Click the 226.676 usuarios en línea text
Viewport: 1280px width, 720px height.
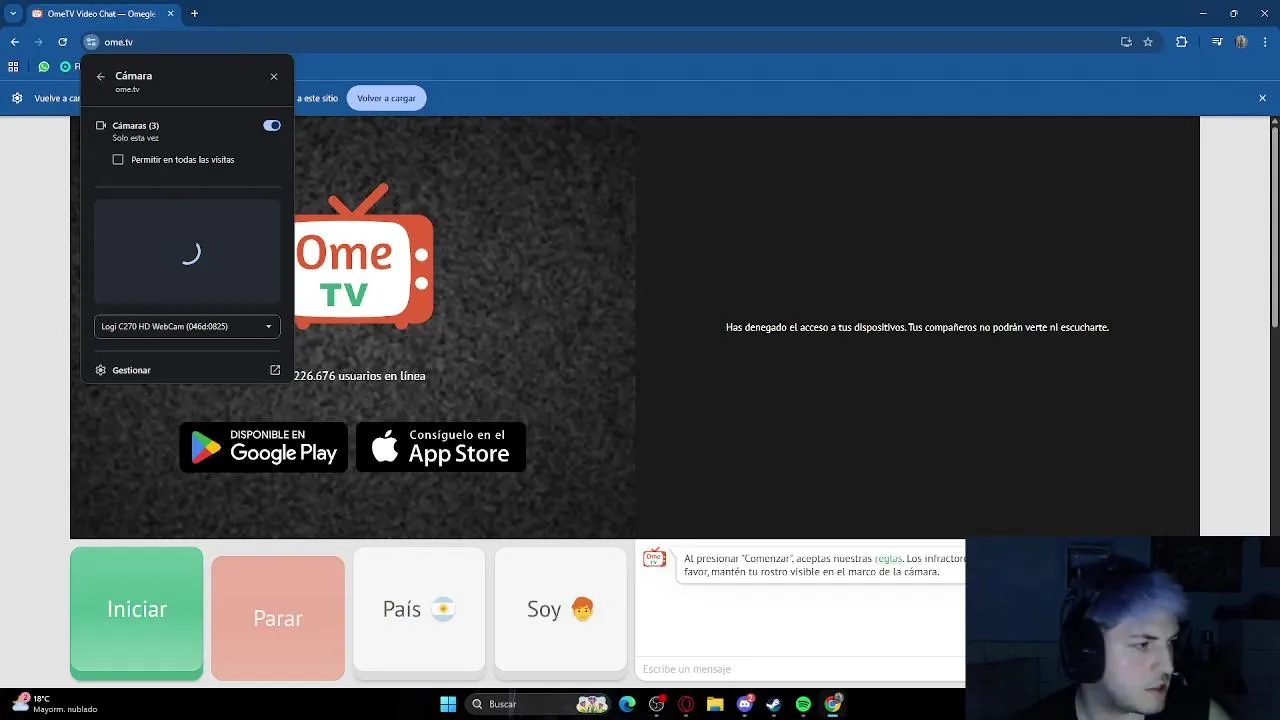click(360, 376)
